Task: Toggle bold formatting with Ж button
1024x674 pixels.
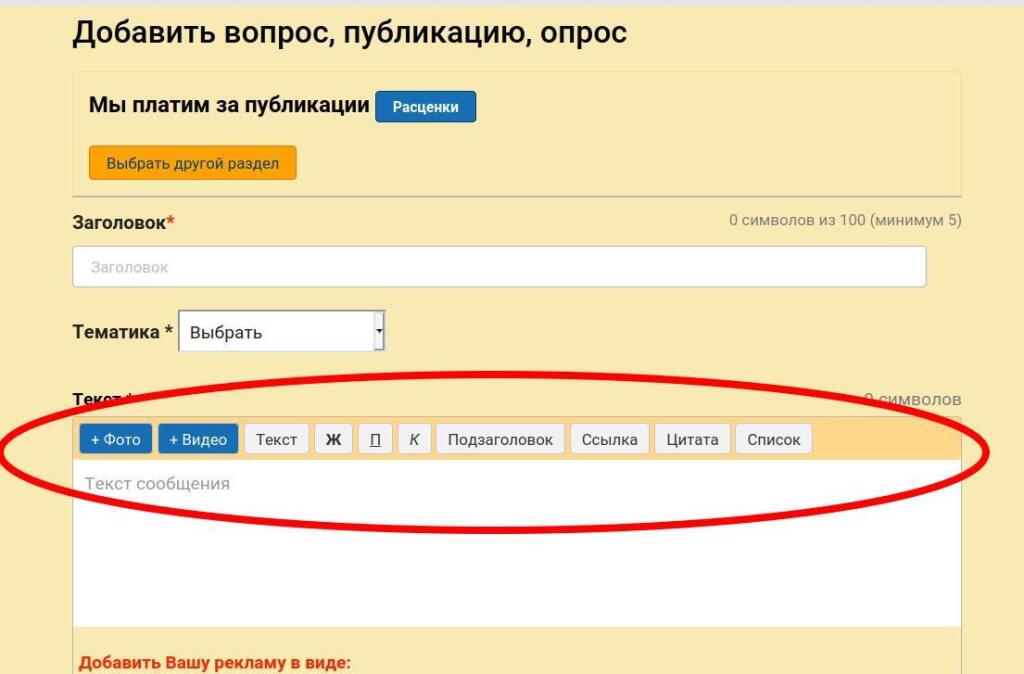Action: pos(333,440)
